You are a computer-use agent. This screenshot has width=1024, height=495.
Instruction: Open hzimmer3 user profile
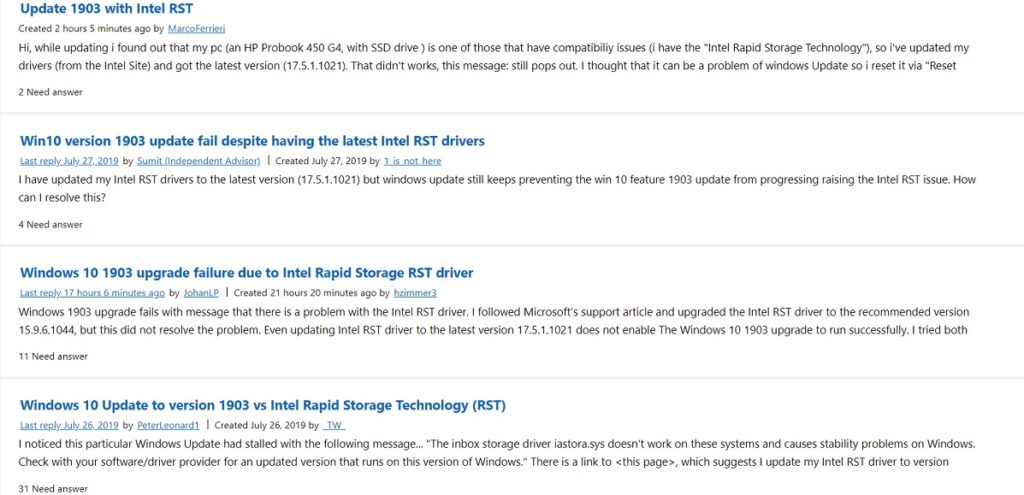tap(415, 293)
